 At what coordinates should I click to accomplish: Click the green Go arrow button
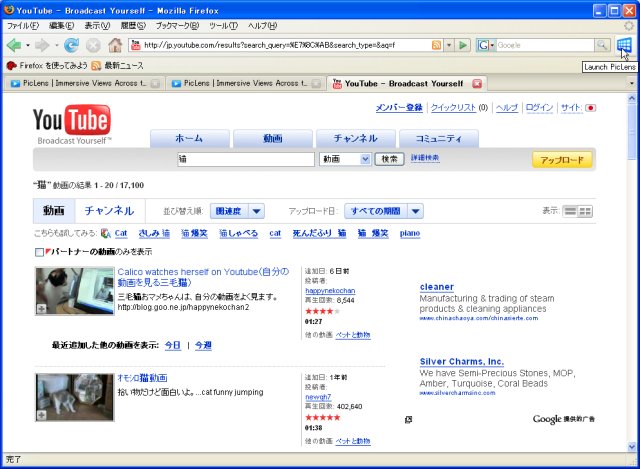(x=463, y=45)
